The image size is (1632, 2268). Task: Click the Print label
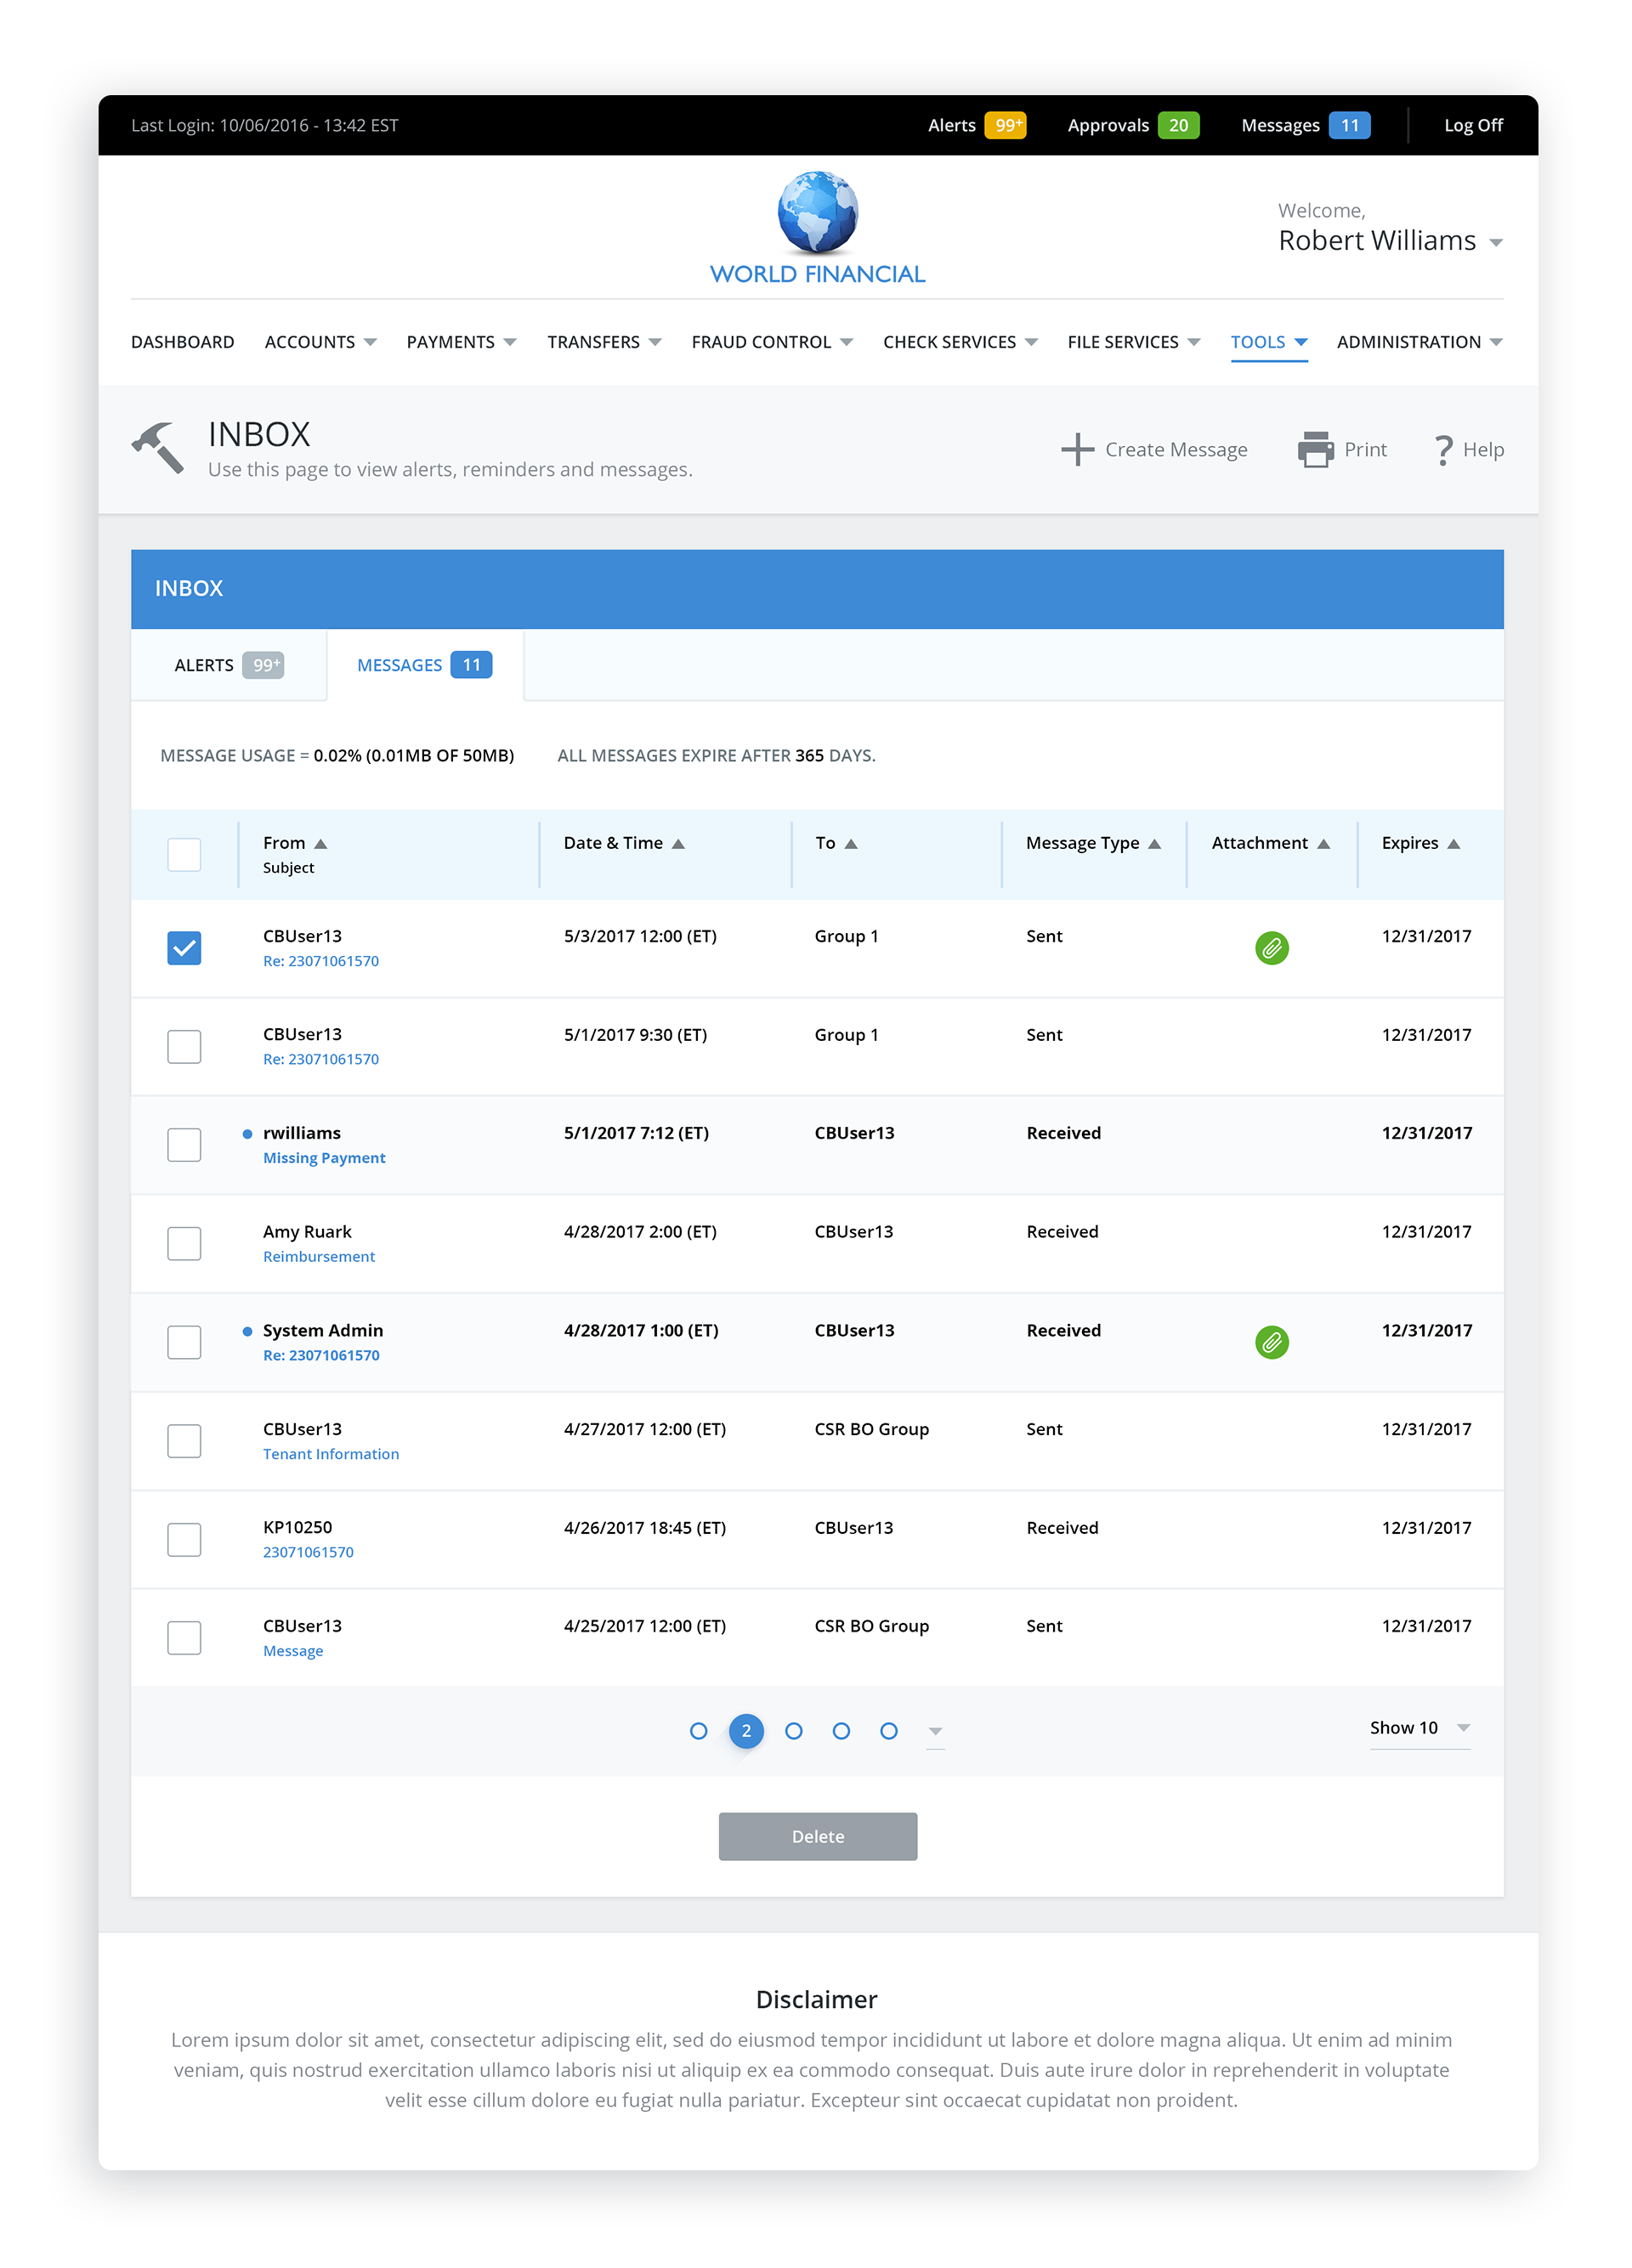(x=1364, y=449)
